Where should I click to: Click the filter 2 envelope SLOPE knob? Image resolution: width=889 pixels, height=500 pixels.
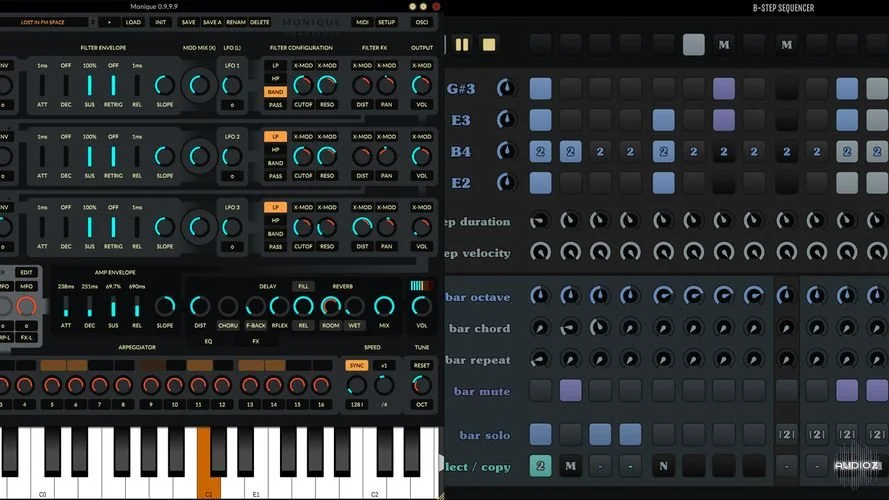164,156
